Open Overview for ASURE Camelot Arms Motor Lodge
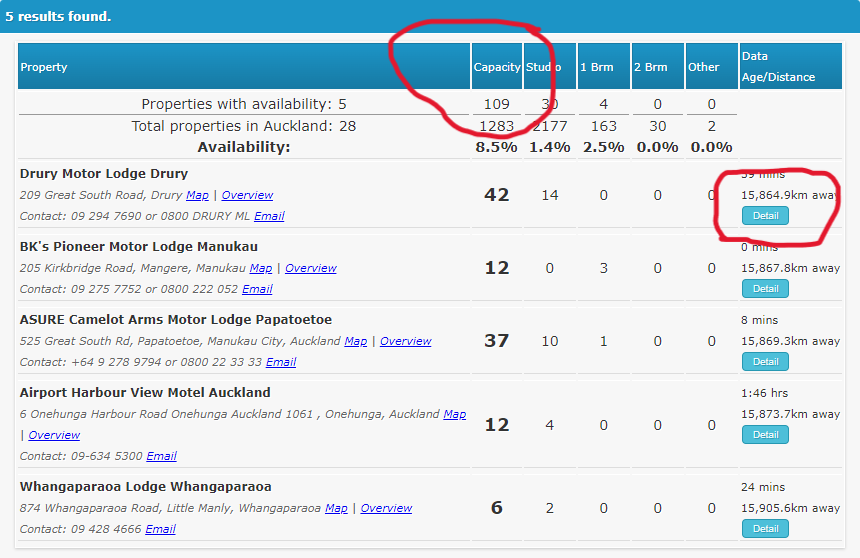860x558 pixels. point(406,341)
